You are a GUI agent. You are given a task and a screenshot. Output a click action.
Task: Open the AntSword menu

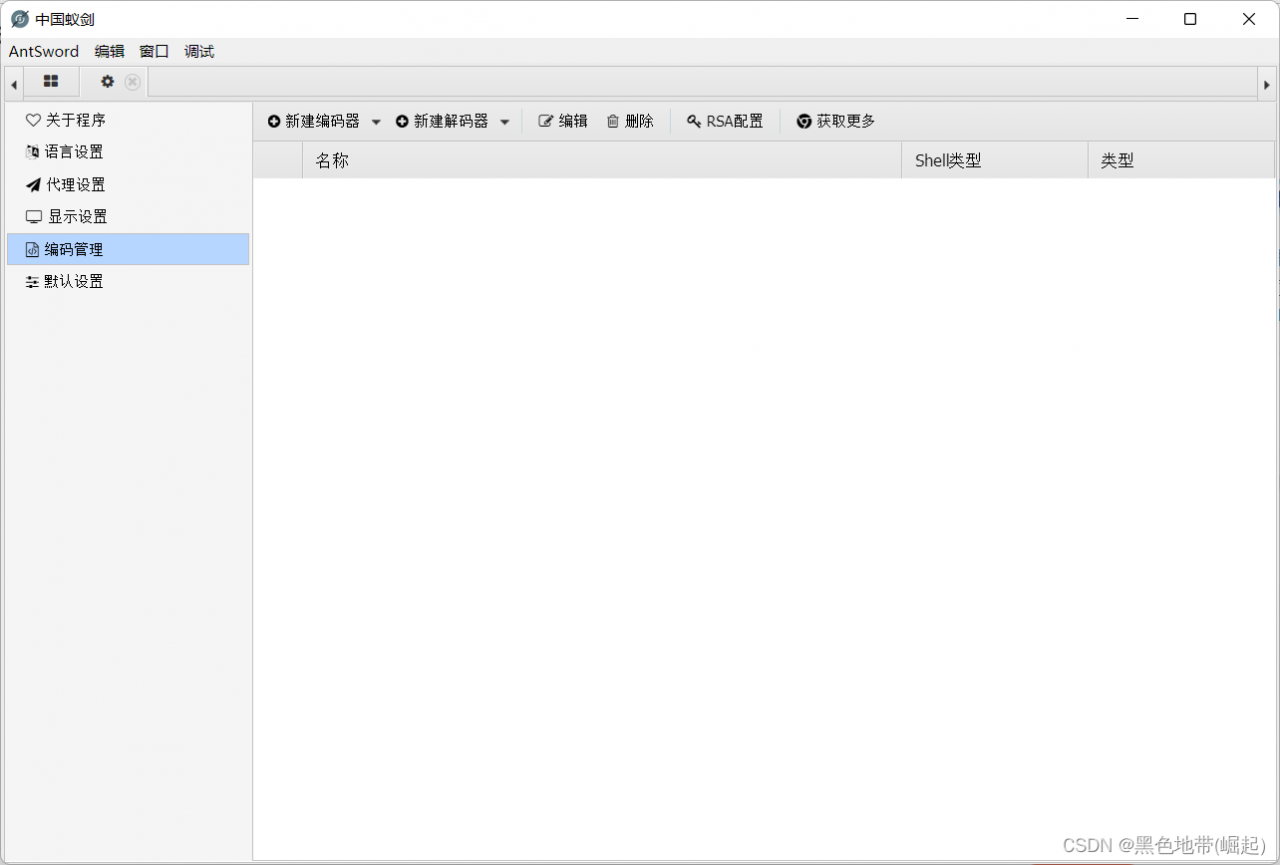point(44,51)
